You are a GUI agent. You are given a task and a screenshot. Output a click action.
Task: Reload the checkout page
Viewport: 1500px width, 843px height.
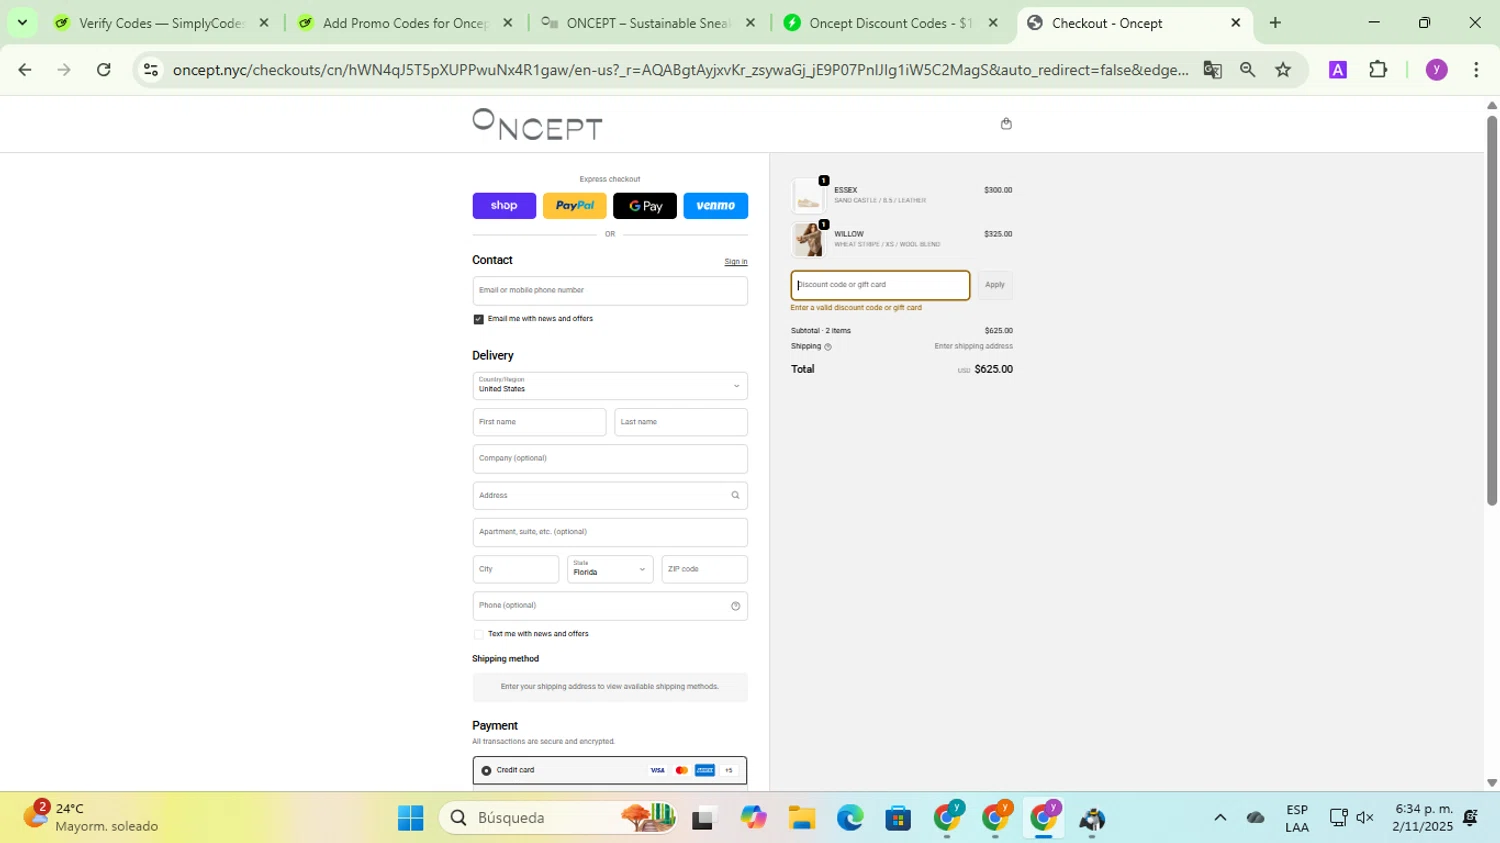104,70
